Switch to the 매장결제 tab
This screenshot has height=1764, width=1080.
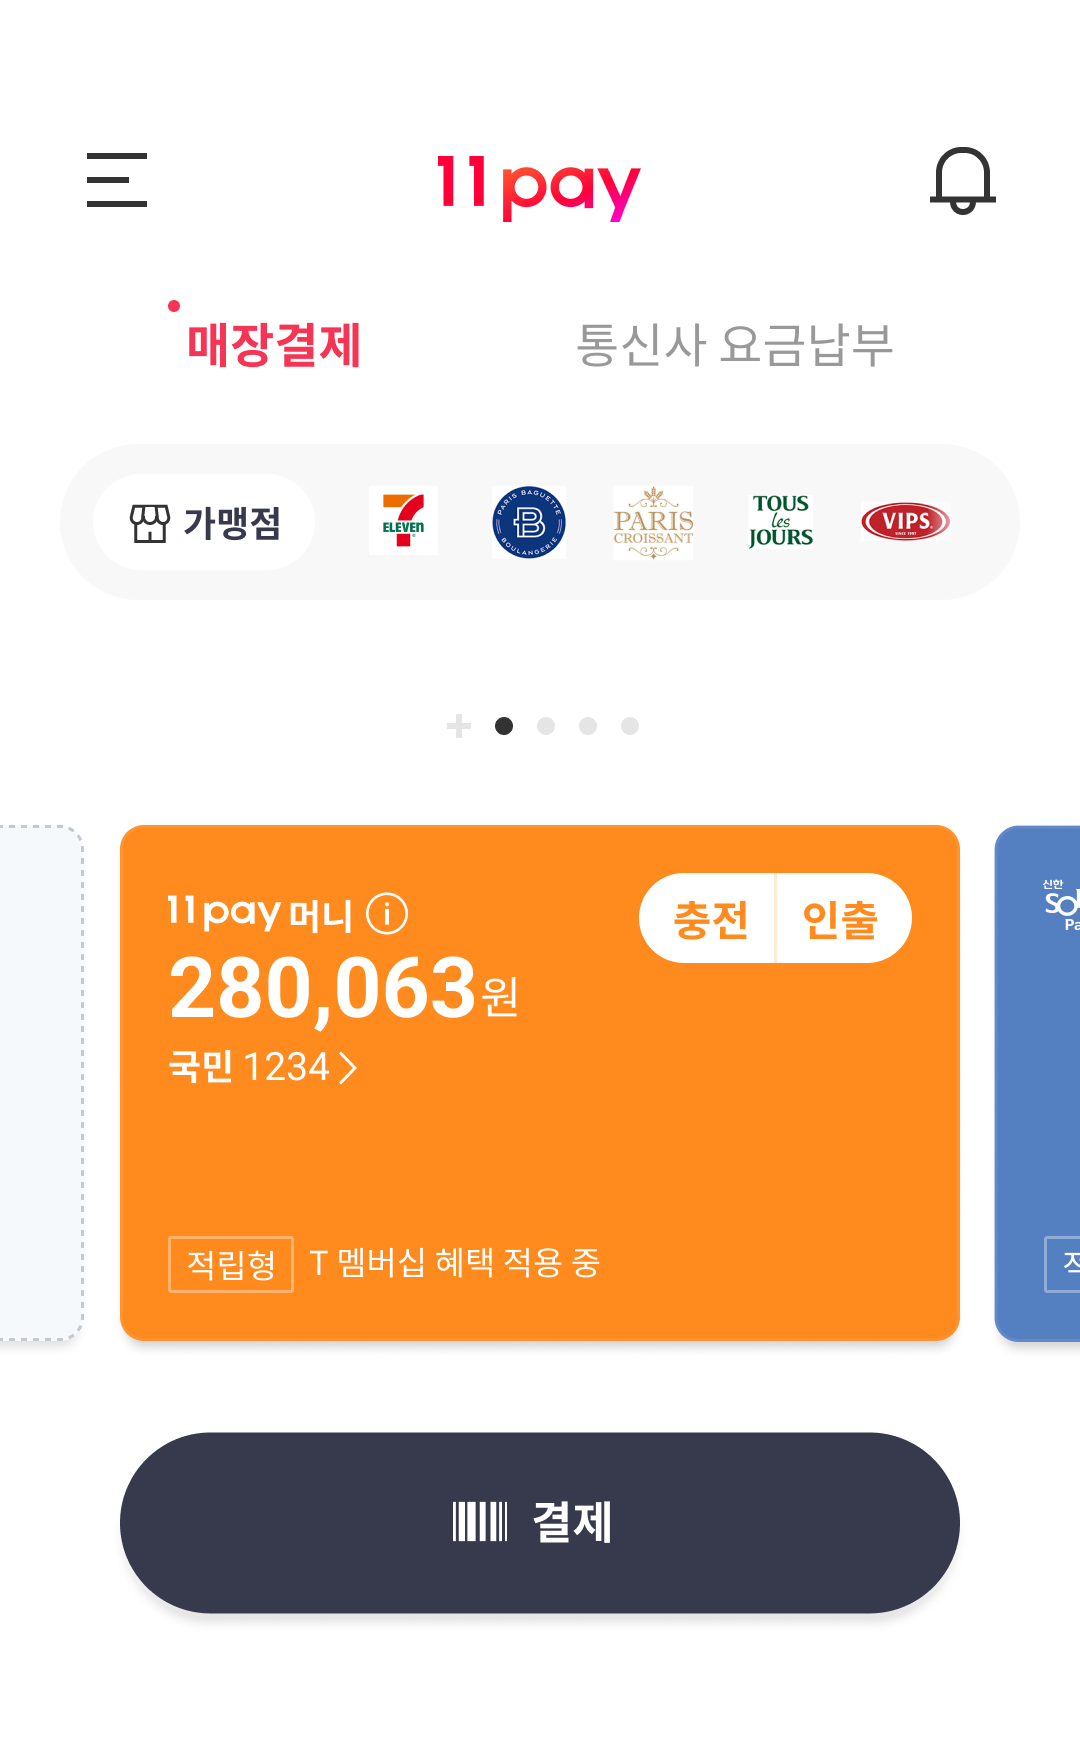(x=274, y=345)
